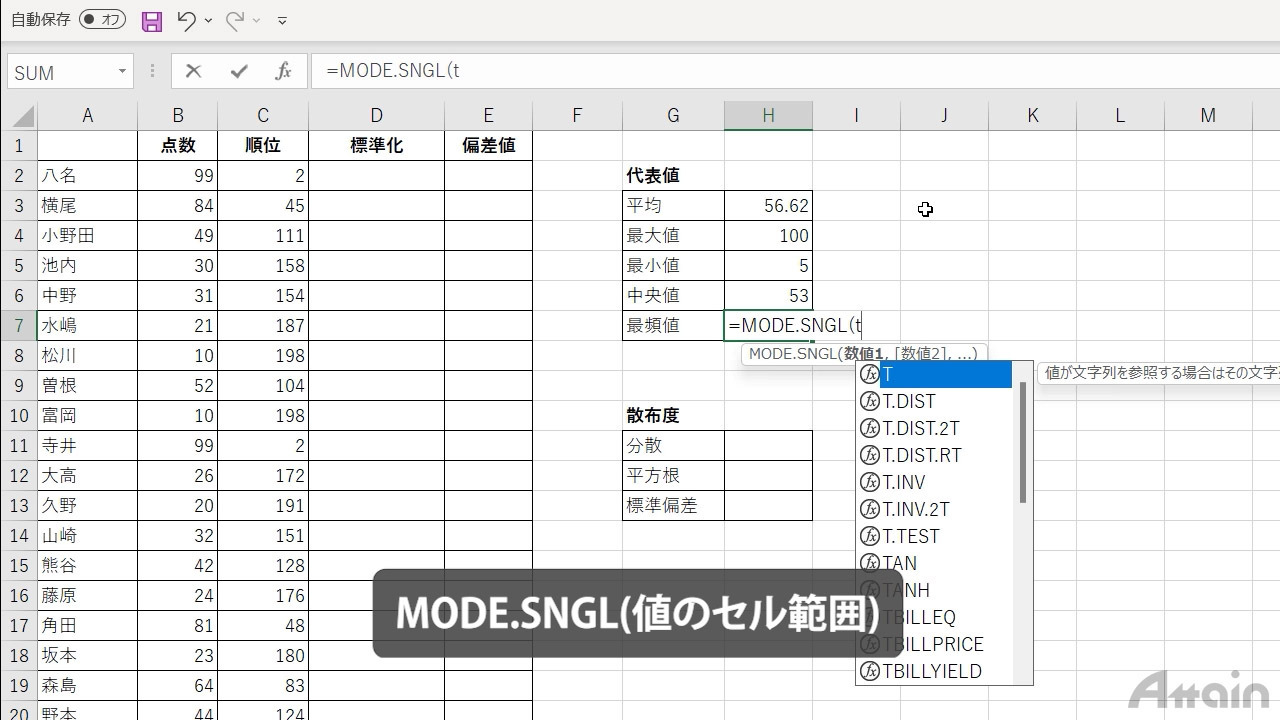Click the Save floppy disk icon
The image size is (1280, 720).
pyautogui.click(x=152, y=20)
